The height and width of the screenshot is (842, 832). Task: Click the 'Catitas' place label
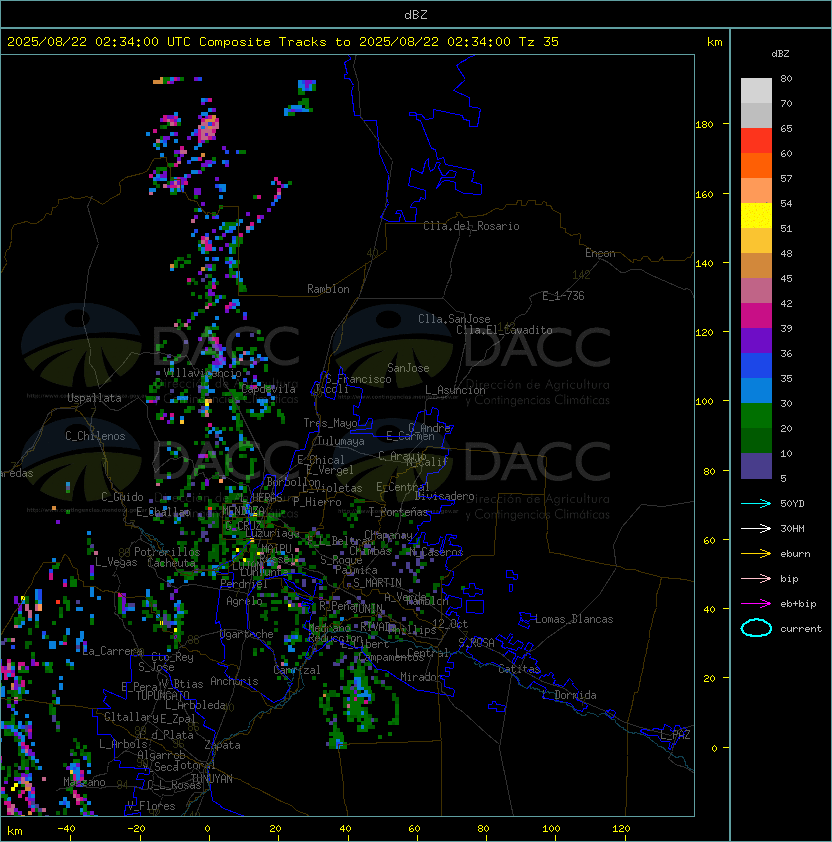point(519,669)
